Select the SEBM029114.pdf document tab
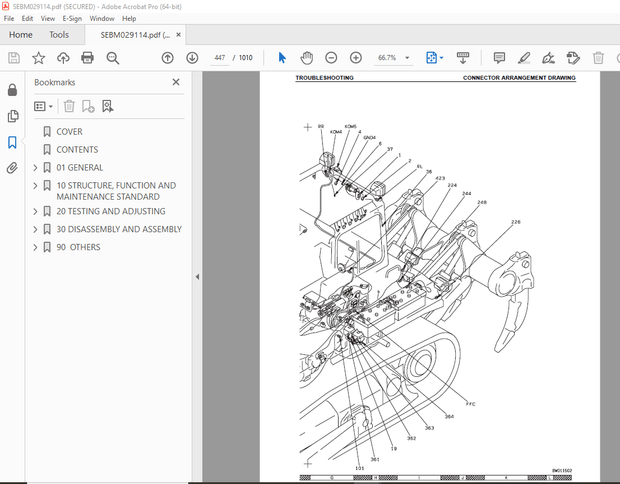Viewport: 620px width, 484px height. [x=135, y=35]
